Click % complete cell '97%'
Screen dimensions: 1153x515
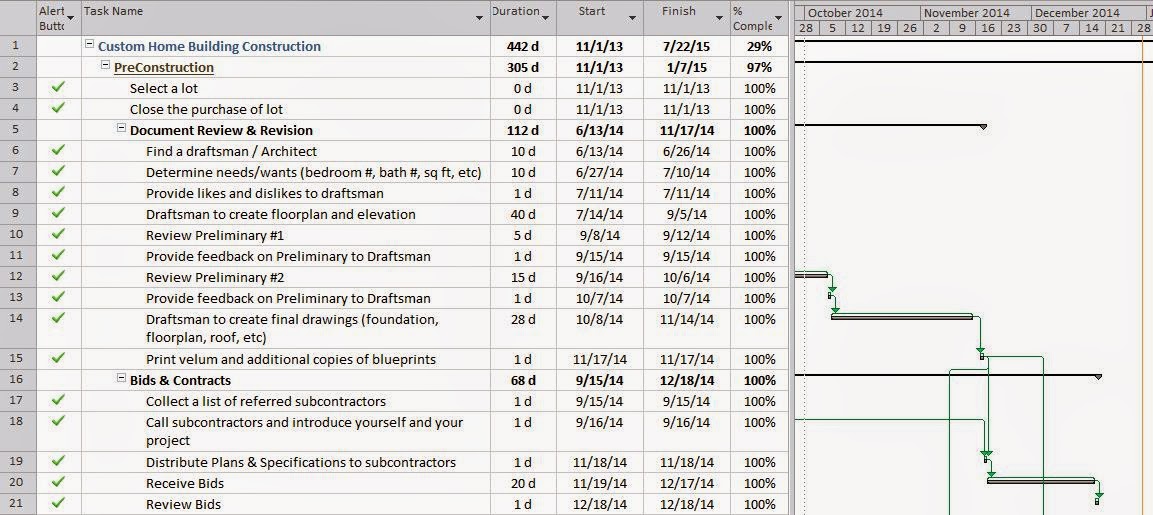point(760,68)
